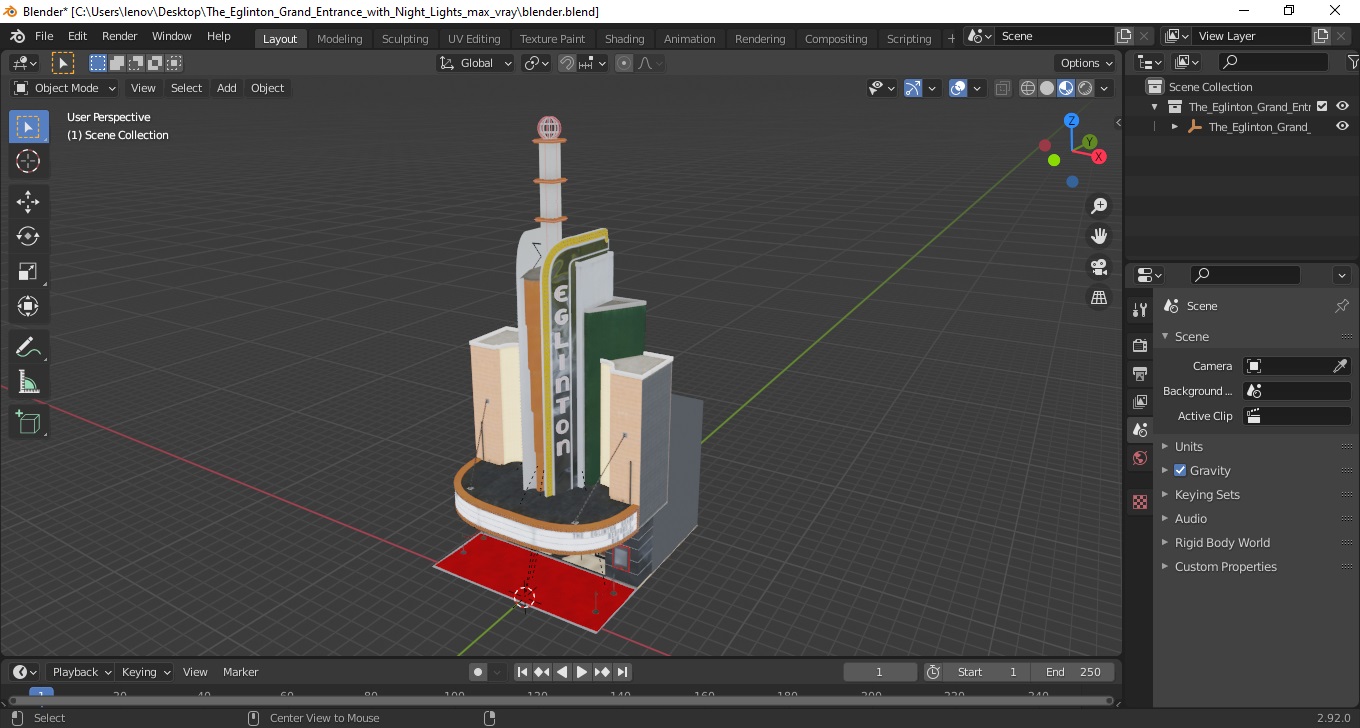Screen dimensions: 1360x728
Task: Select the Select Box tool
Action: point(28,127)
